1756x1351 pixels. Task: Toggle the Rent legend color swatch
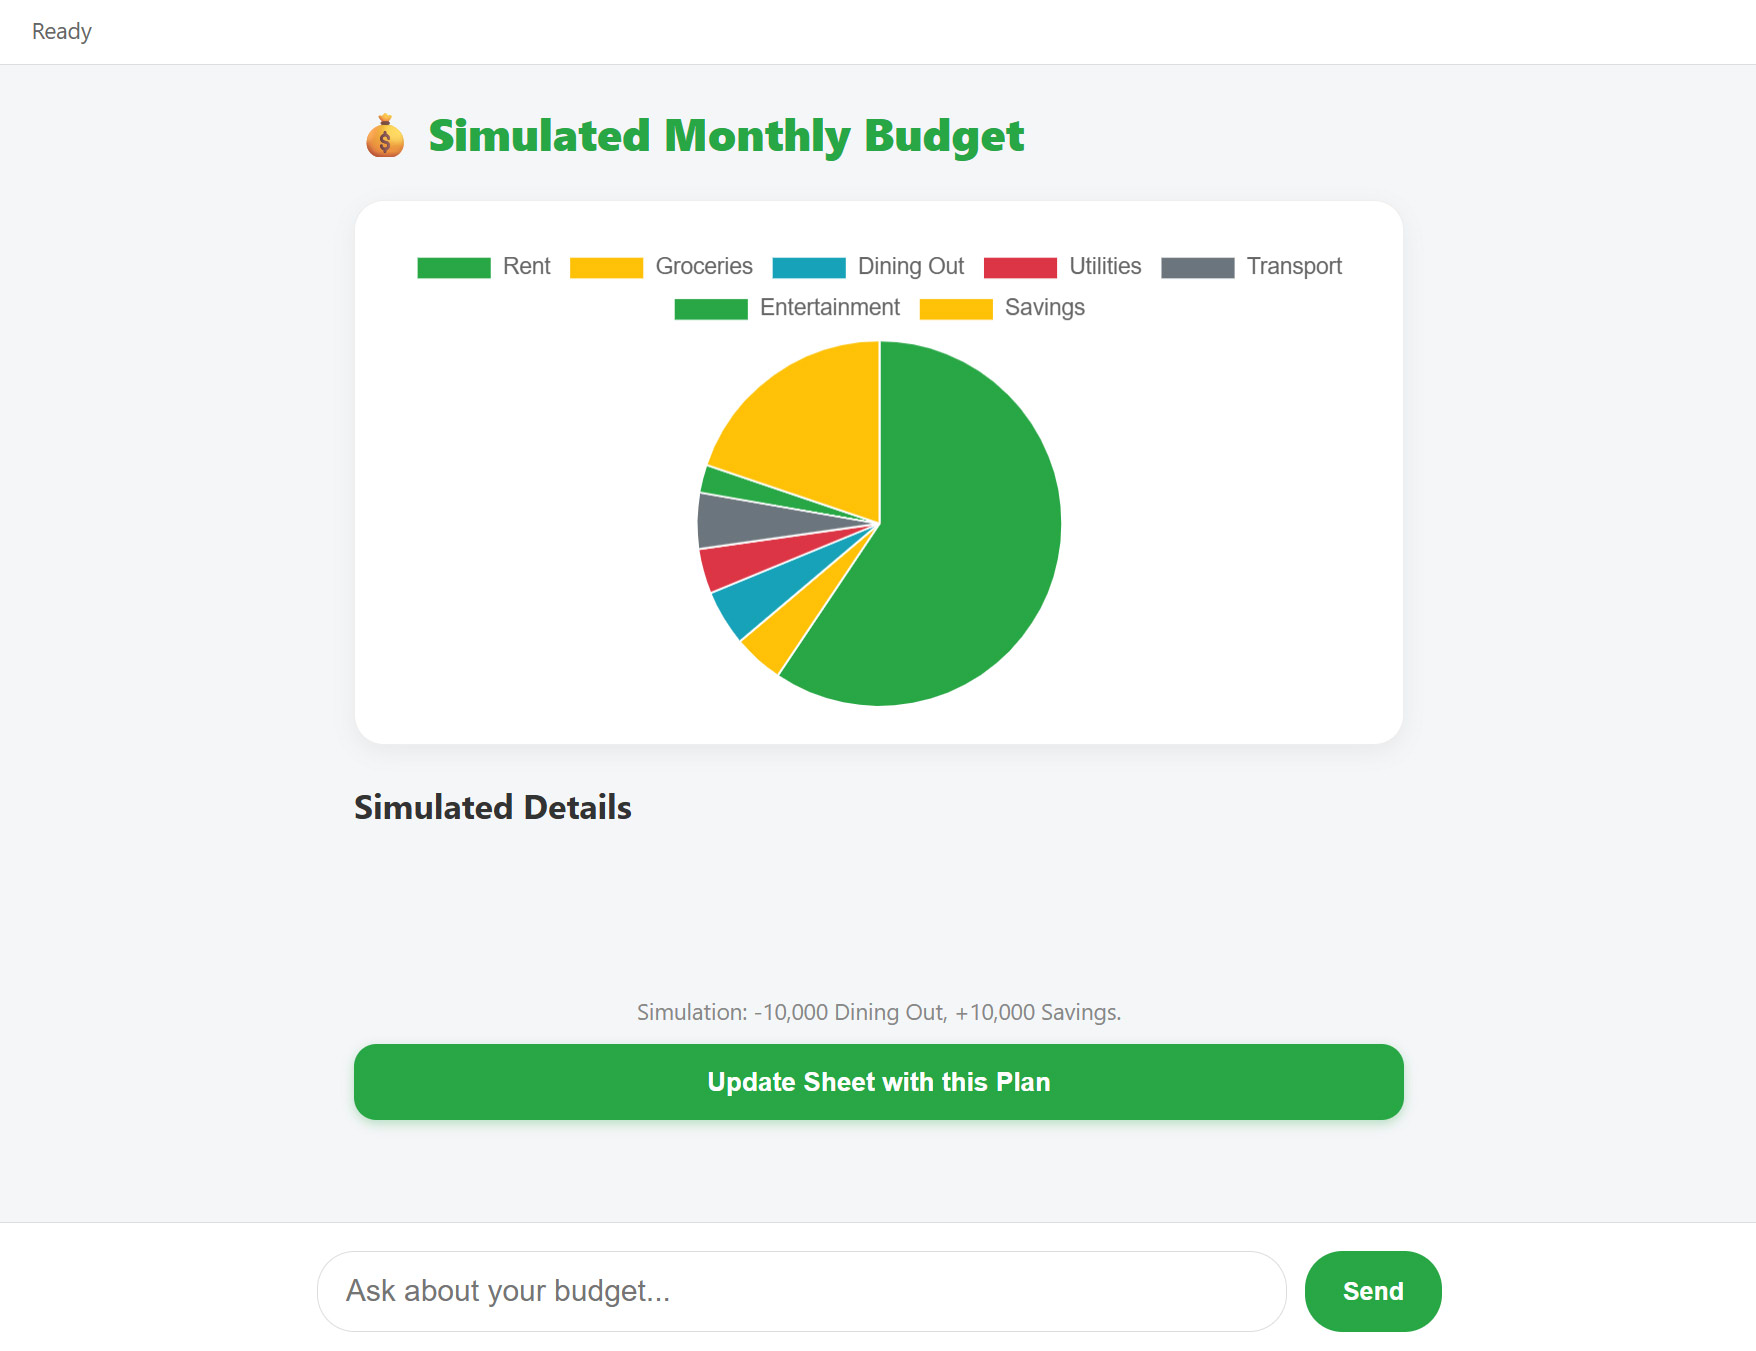454,267
